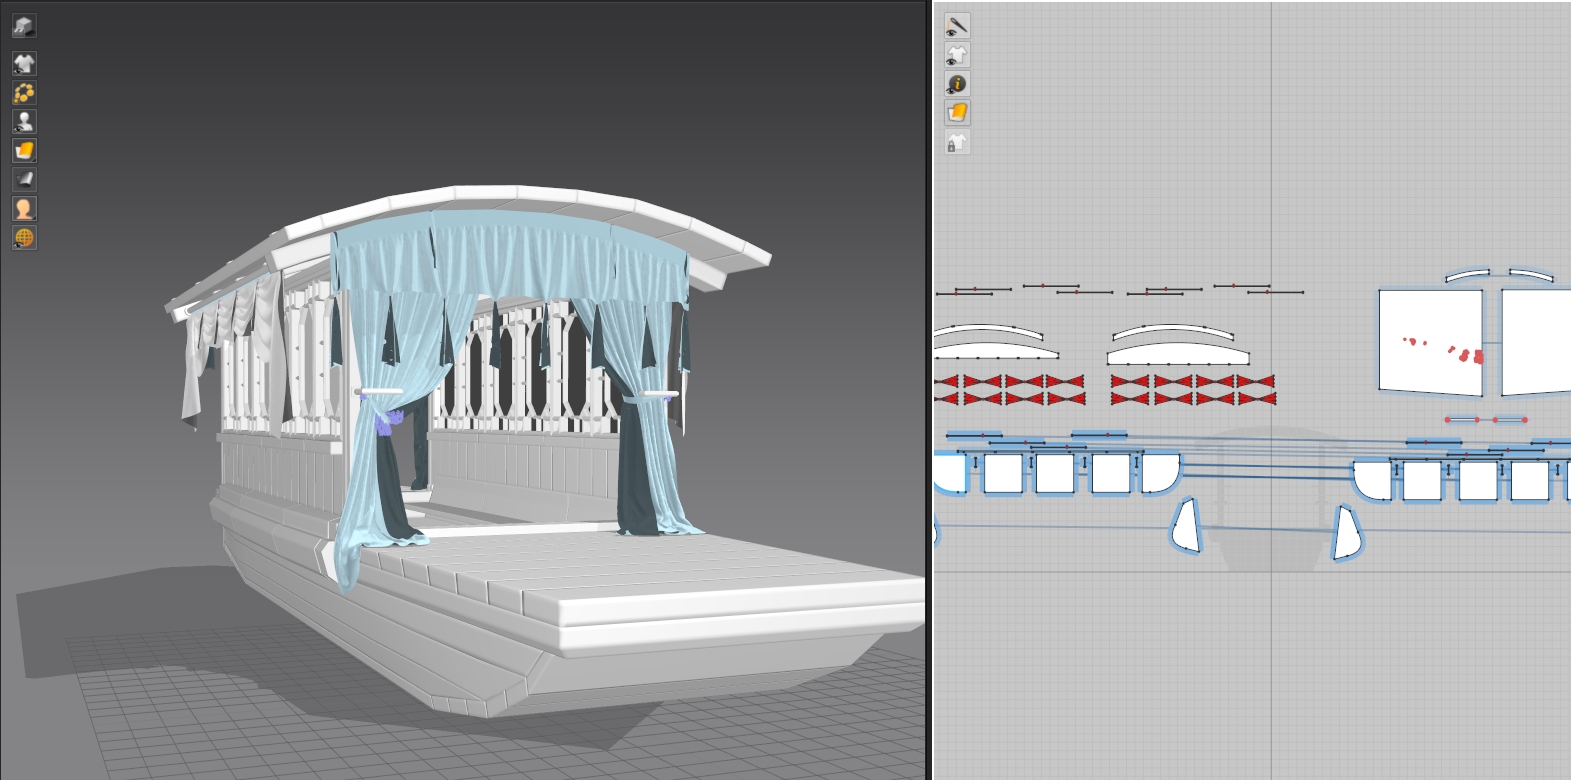Open the 3D render quality cube icon
The image size is (1571, 780).
pos(24,26)
